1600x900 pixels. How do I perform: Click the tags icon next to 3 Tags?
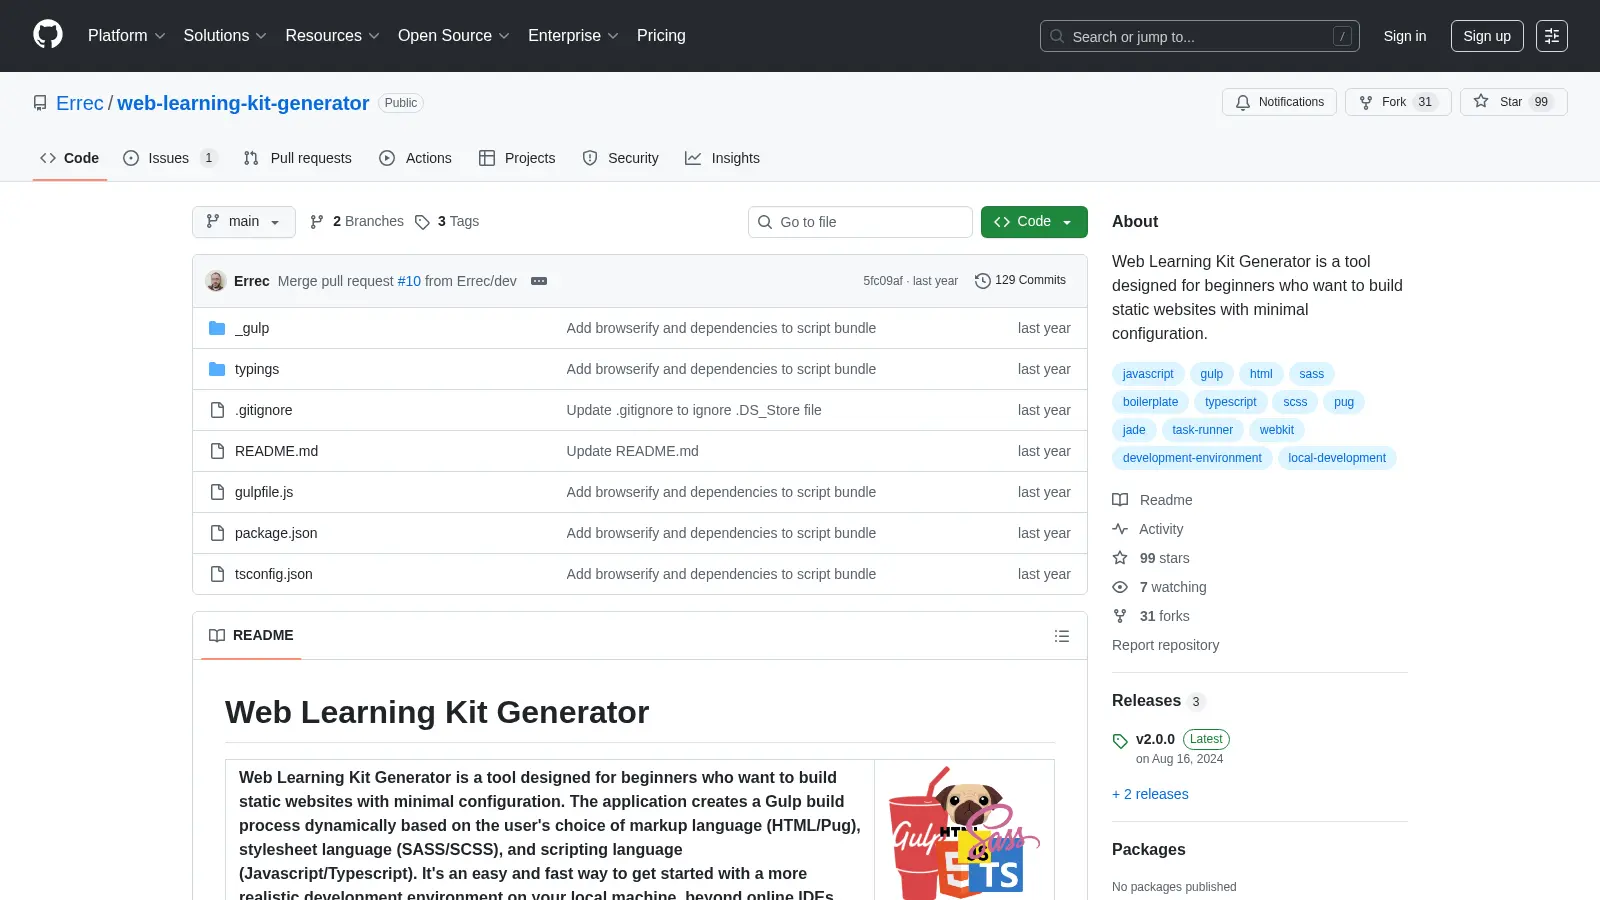click(422, 222)
